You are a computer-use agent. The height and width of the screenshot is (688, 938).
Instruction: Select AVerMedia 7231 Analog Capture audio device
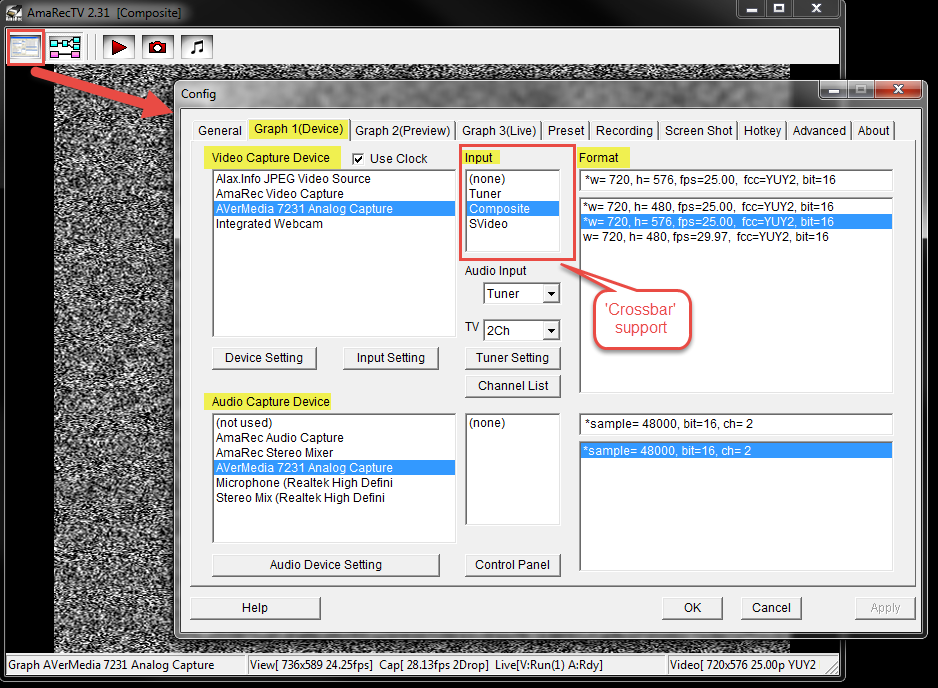click(334, 468)
